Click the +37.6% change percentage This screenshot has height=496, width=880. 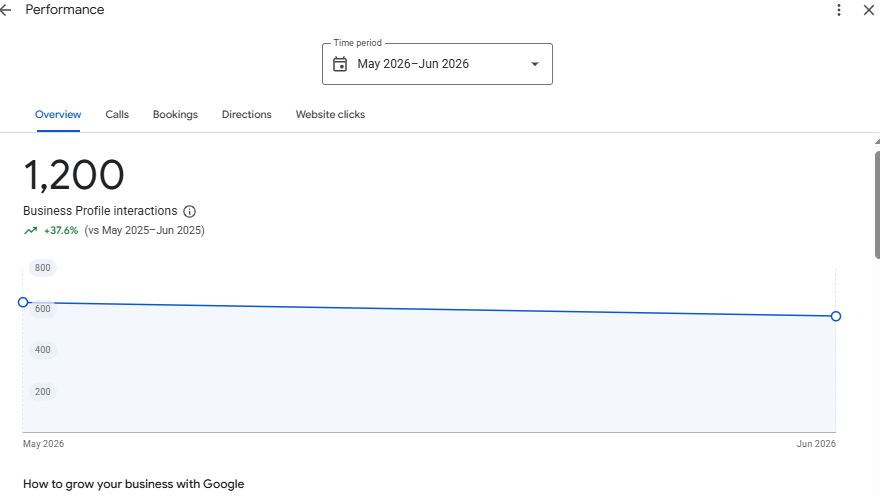click(x=61, y=231)
